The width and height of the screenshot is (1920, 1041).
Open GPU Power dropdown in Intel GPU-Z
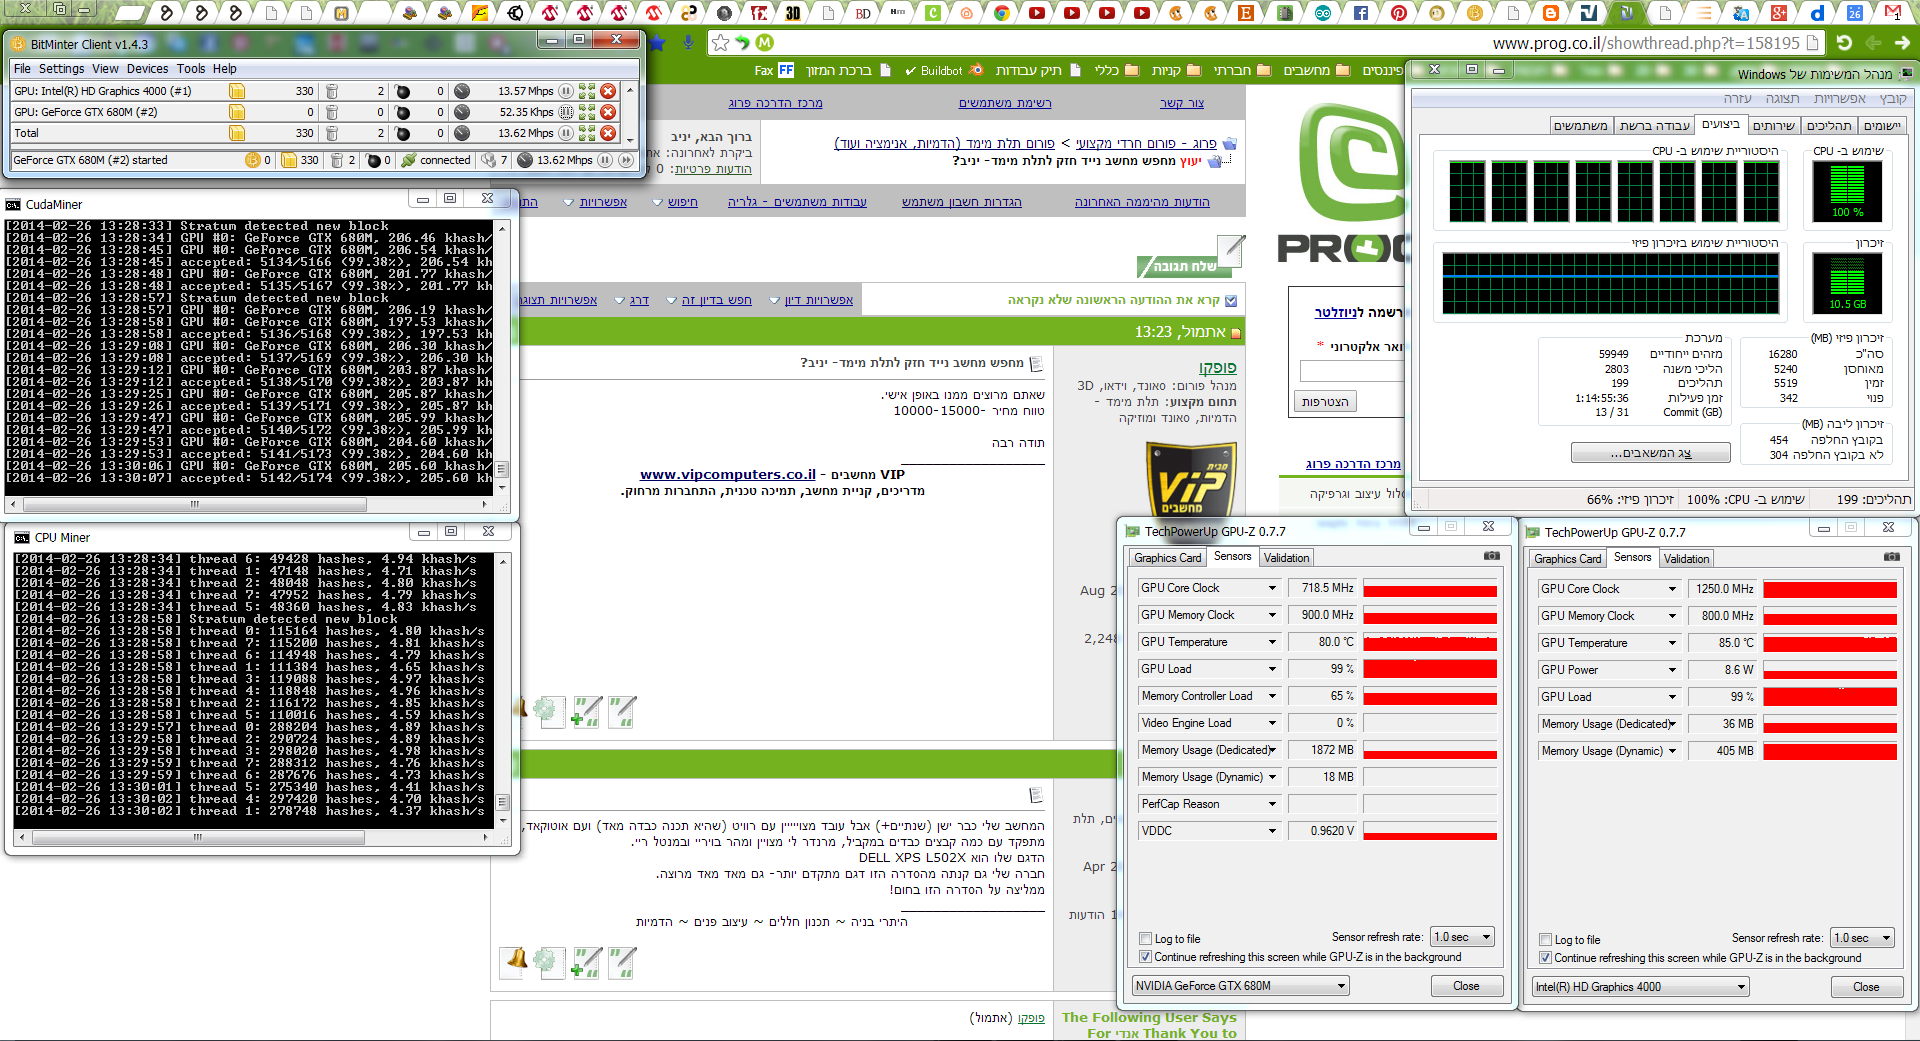1673,670
